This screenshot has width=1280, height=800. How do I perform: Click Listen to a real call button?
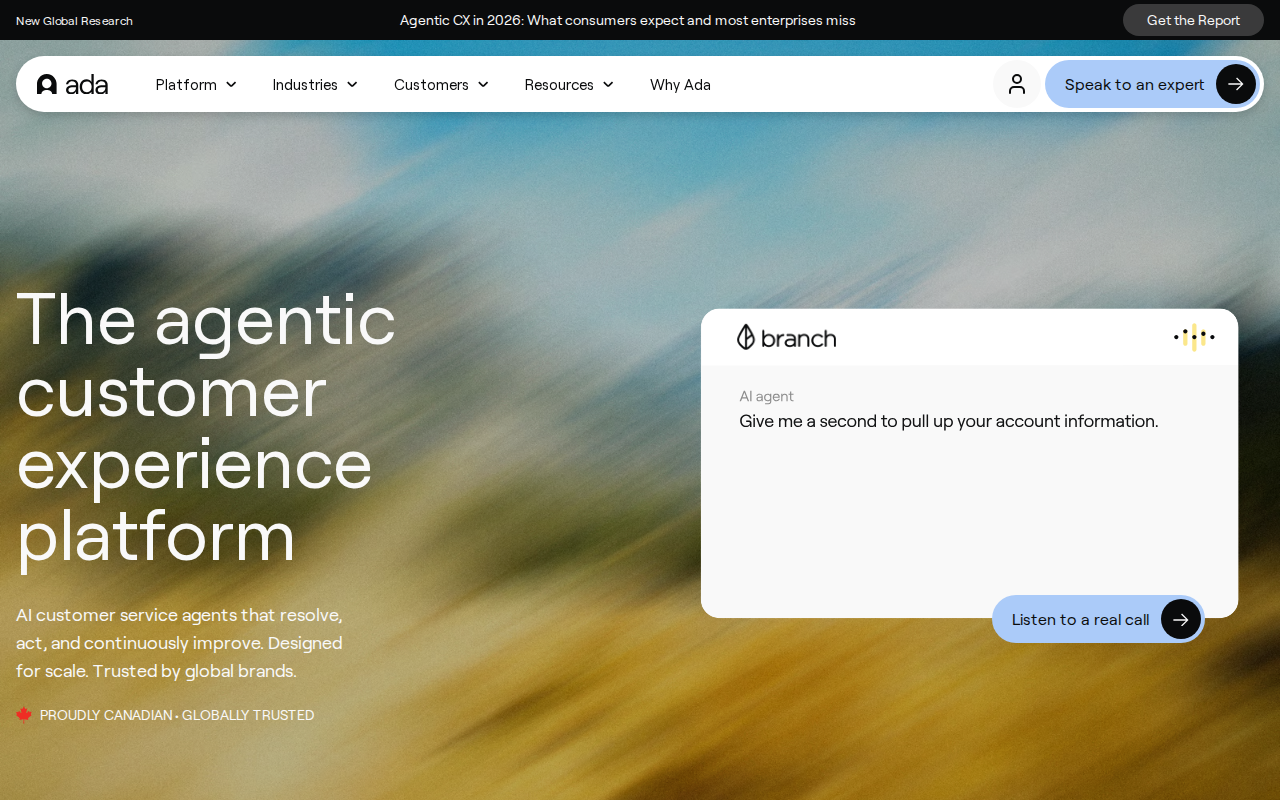coord(1098,619)
